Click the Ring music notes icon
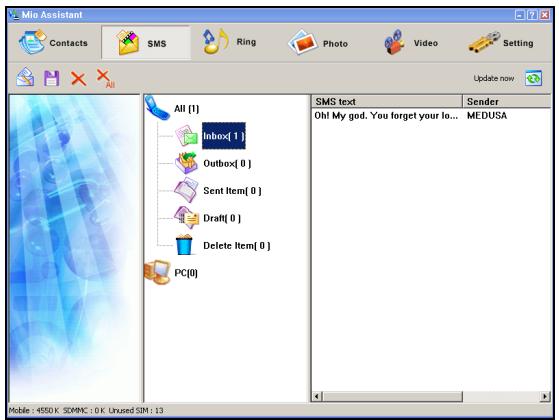Image resolution: width=559 pixels, height=420 pixels. (x=215, y=41)
